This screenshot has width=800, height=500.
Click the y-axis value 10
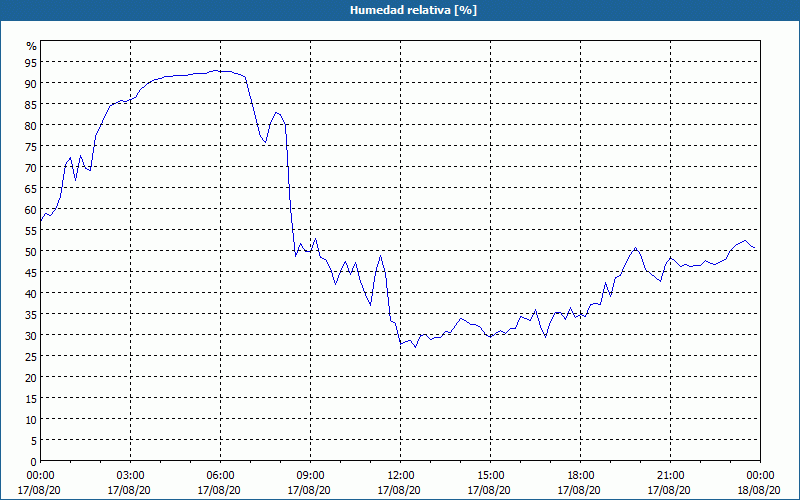(32, 419)
